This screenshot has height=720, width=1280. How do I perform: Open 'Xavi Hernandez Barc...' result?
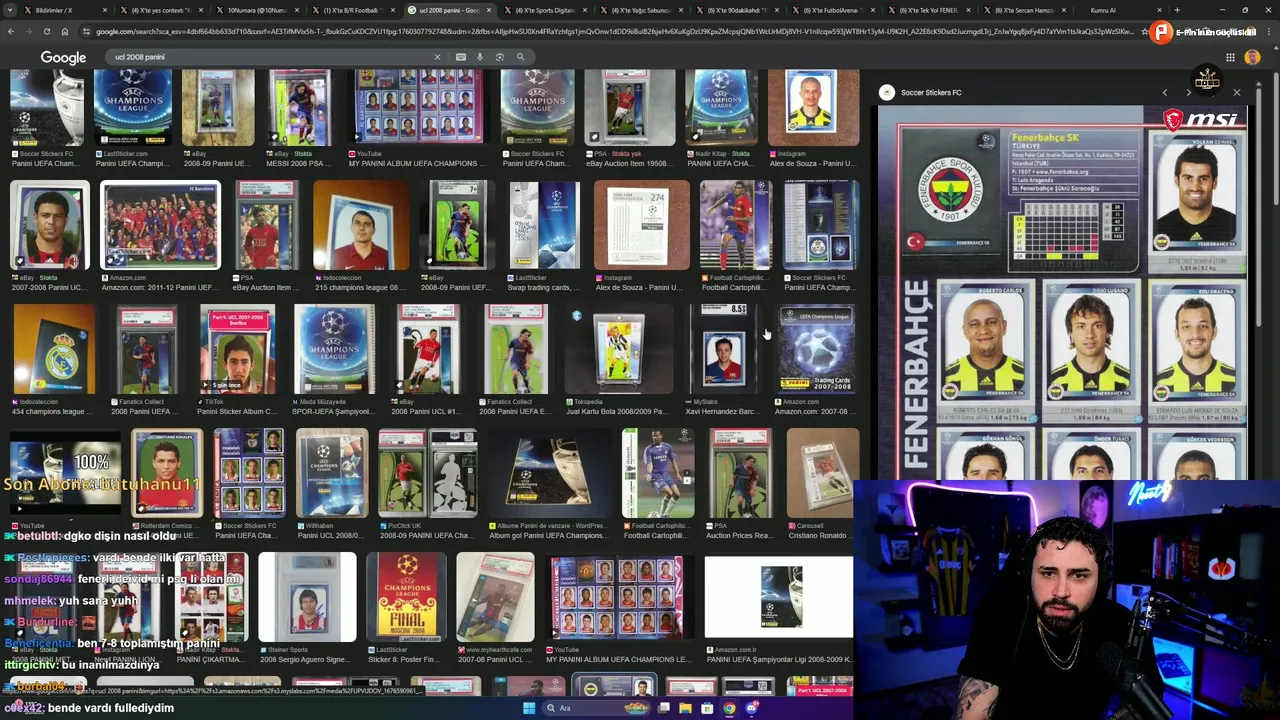[724, 411]
